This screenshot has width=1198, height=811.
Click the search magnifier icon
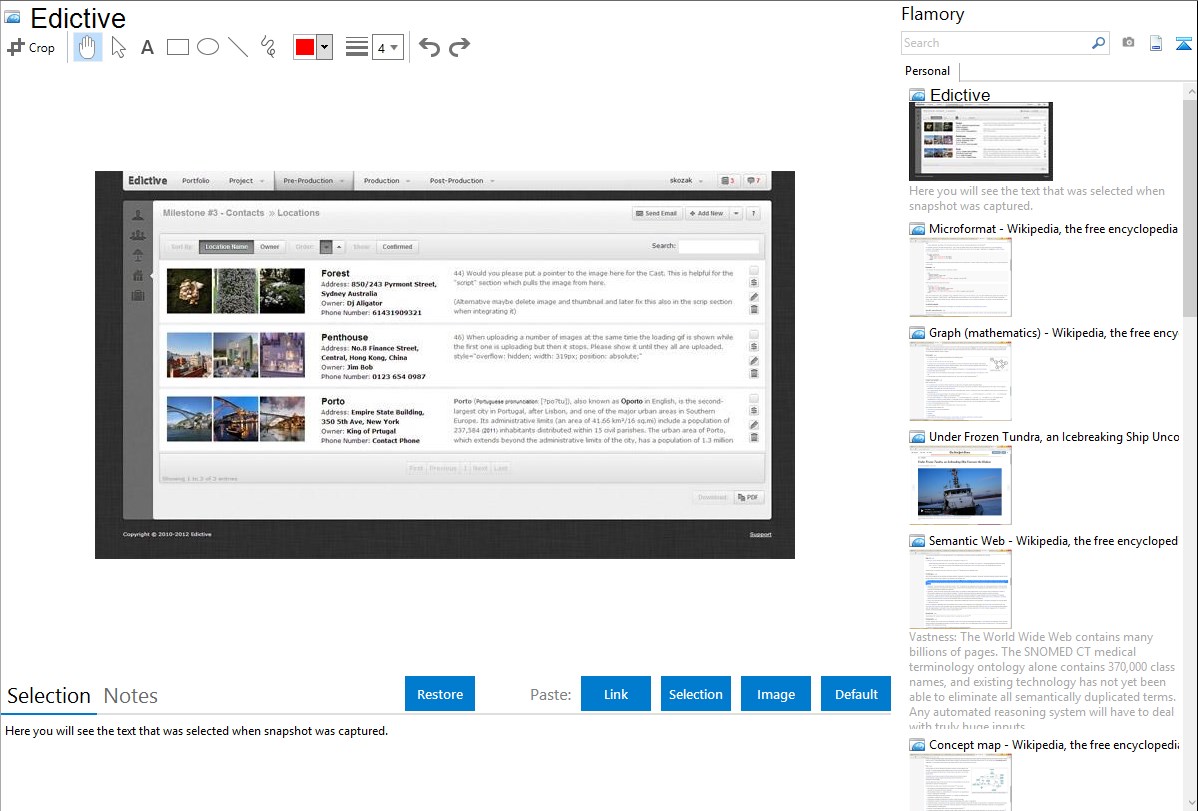(x=1098, y=43)
